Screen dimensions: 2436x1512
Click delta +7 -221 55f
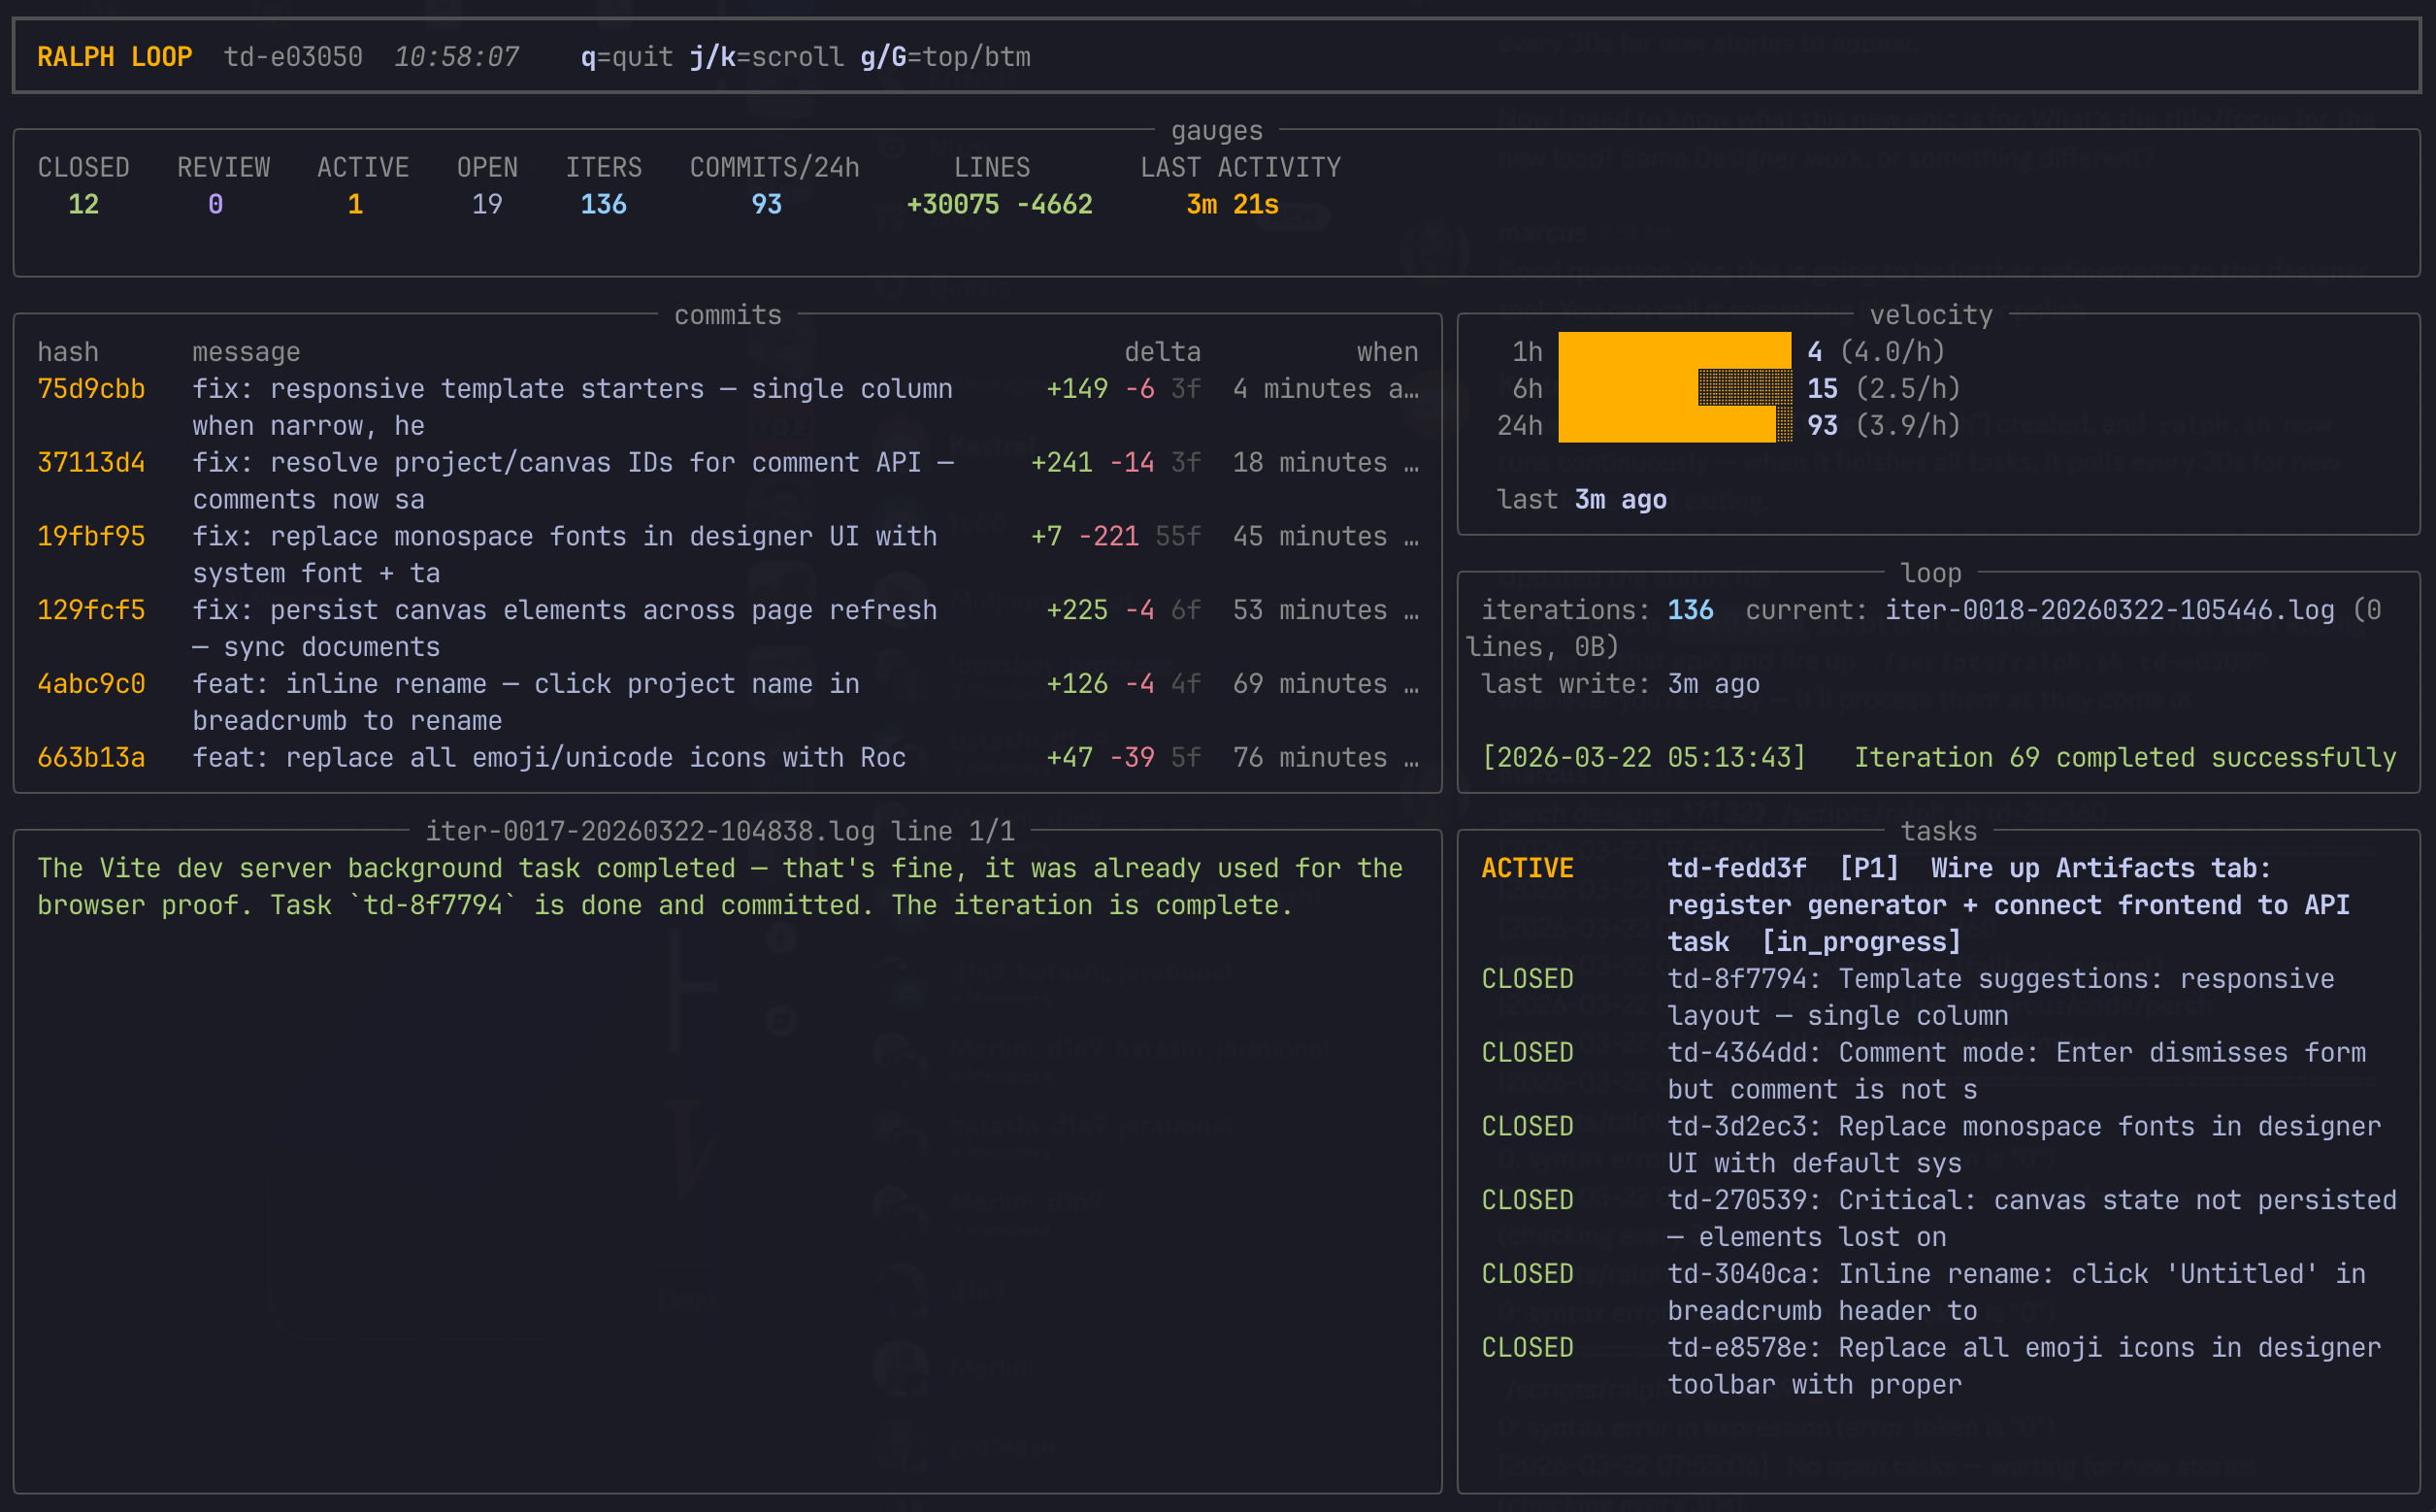(x=1115, y=537)
